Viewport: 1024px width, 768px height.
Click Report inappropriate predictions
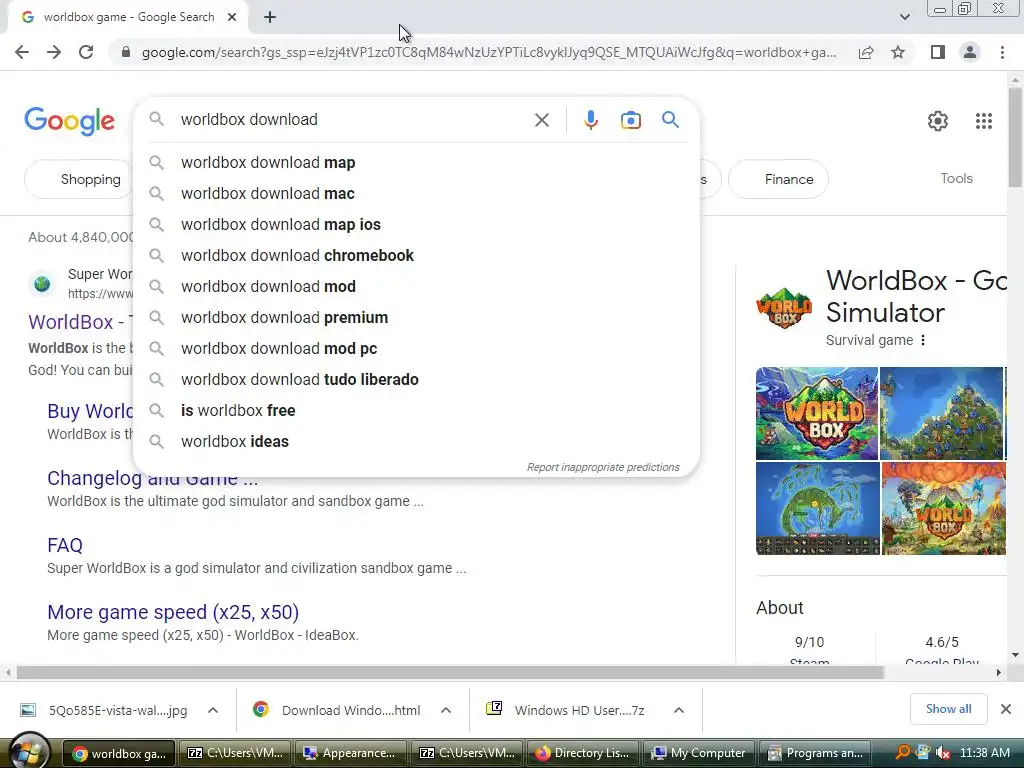[603, 468]
